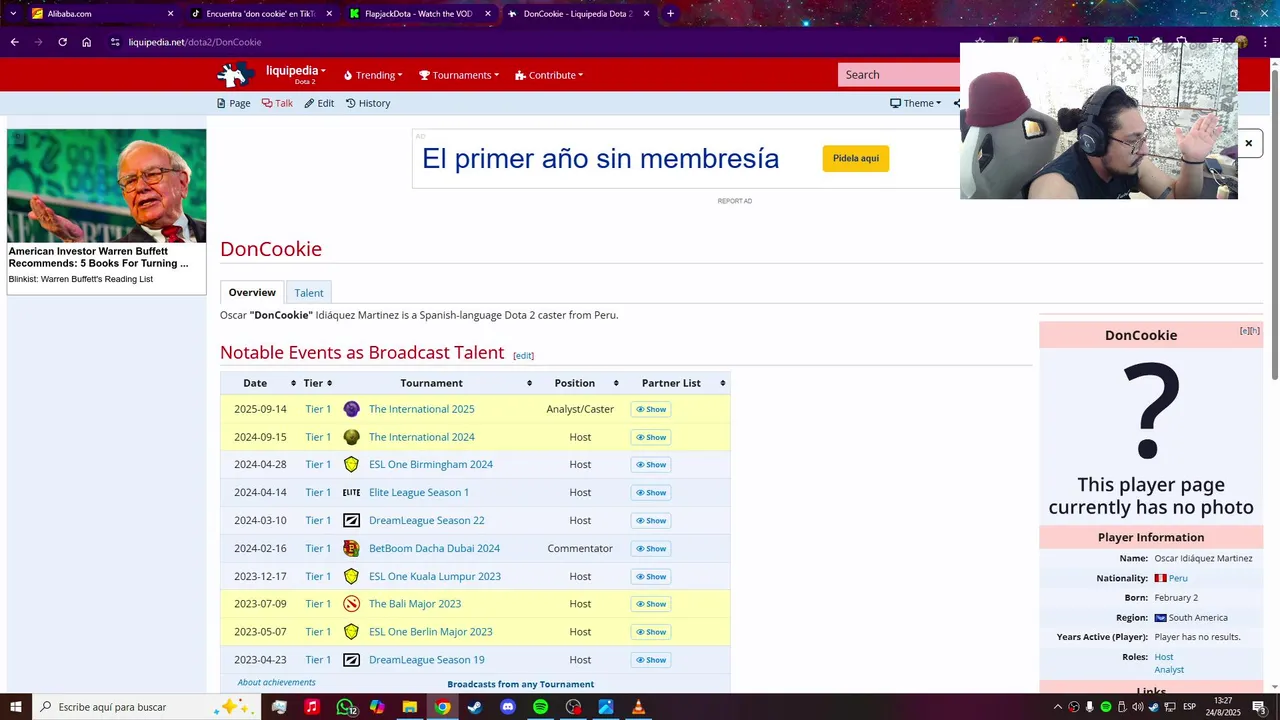Screen dimensions: 1280x720
Task: Click the Elite League Season 1 logo
Action: [x=351, y=492]
